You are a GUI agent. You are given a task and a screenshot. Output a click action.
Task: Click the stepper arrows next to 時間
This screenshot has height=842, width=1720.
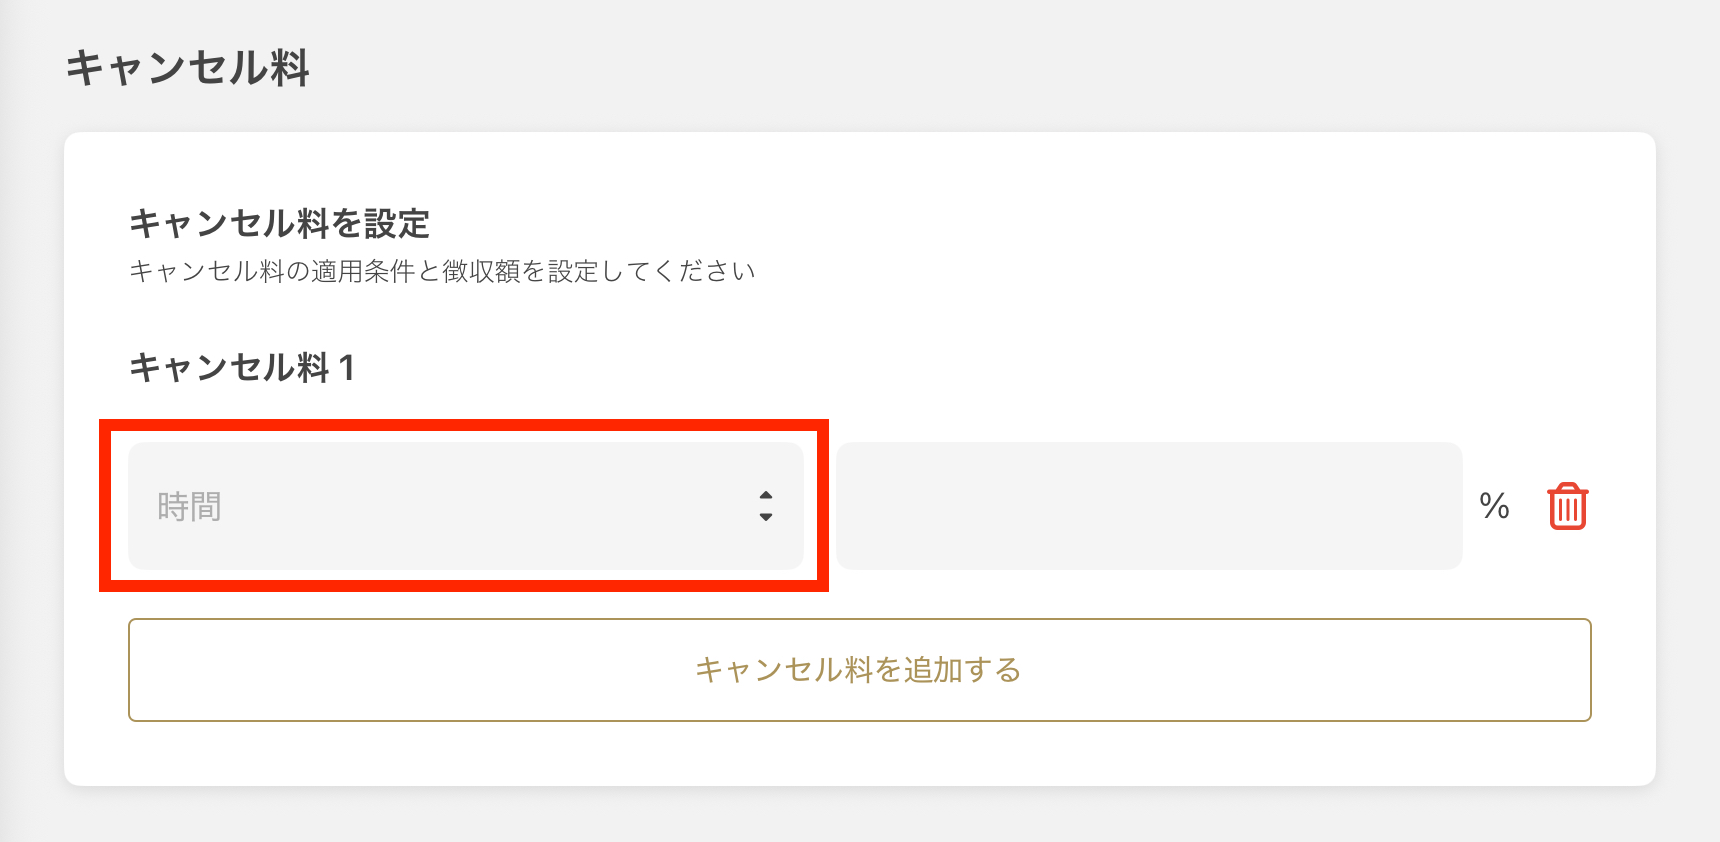[x=765, y=506]
